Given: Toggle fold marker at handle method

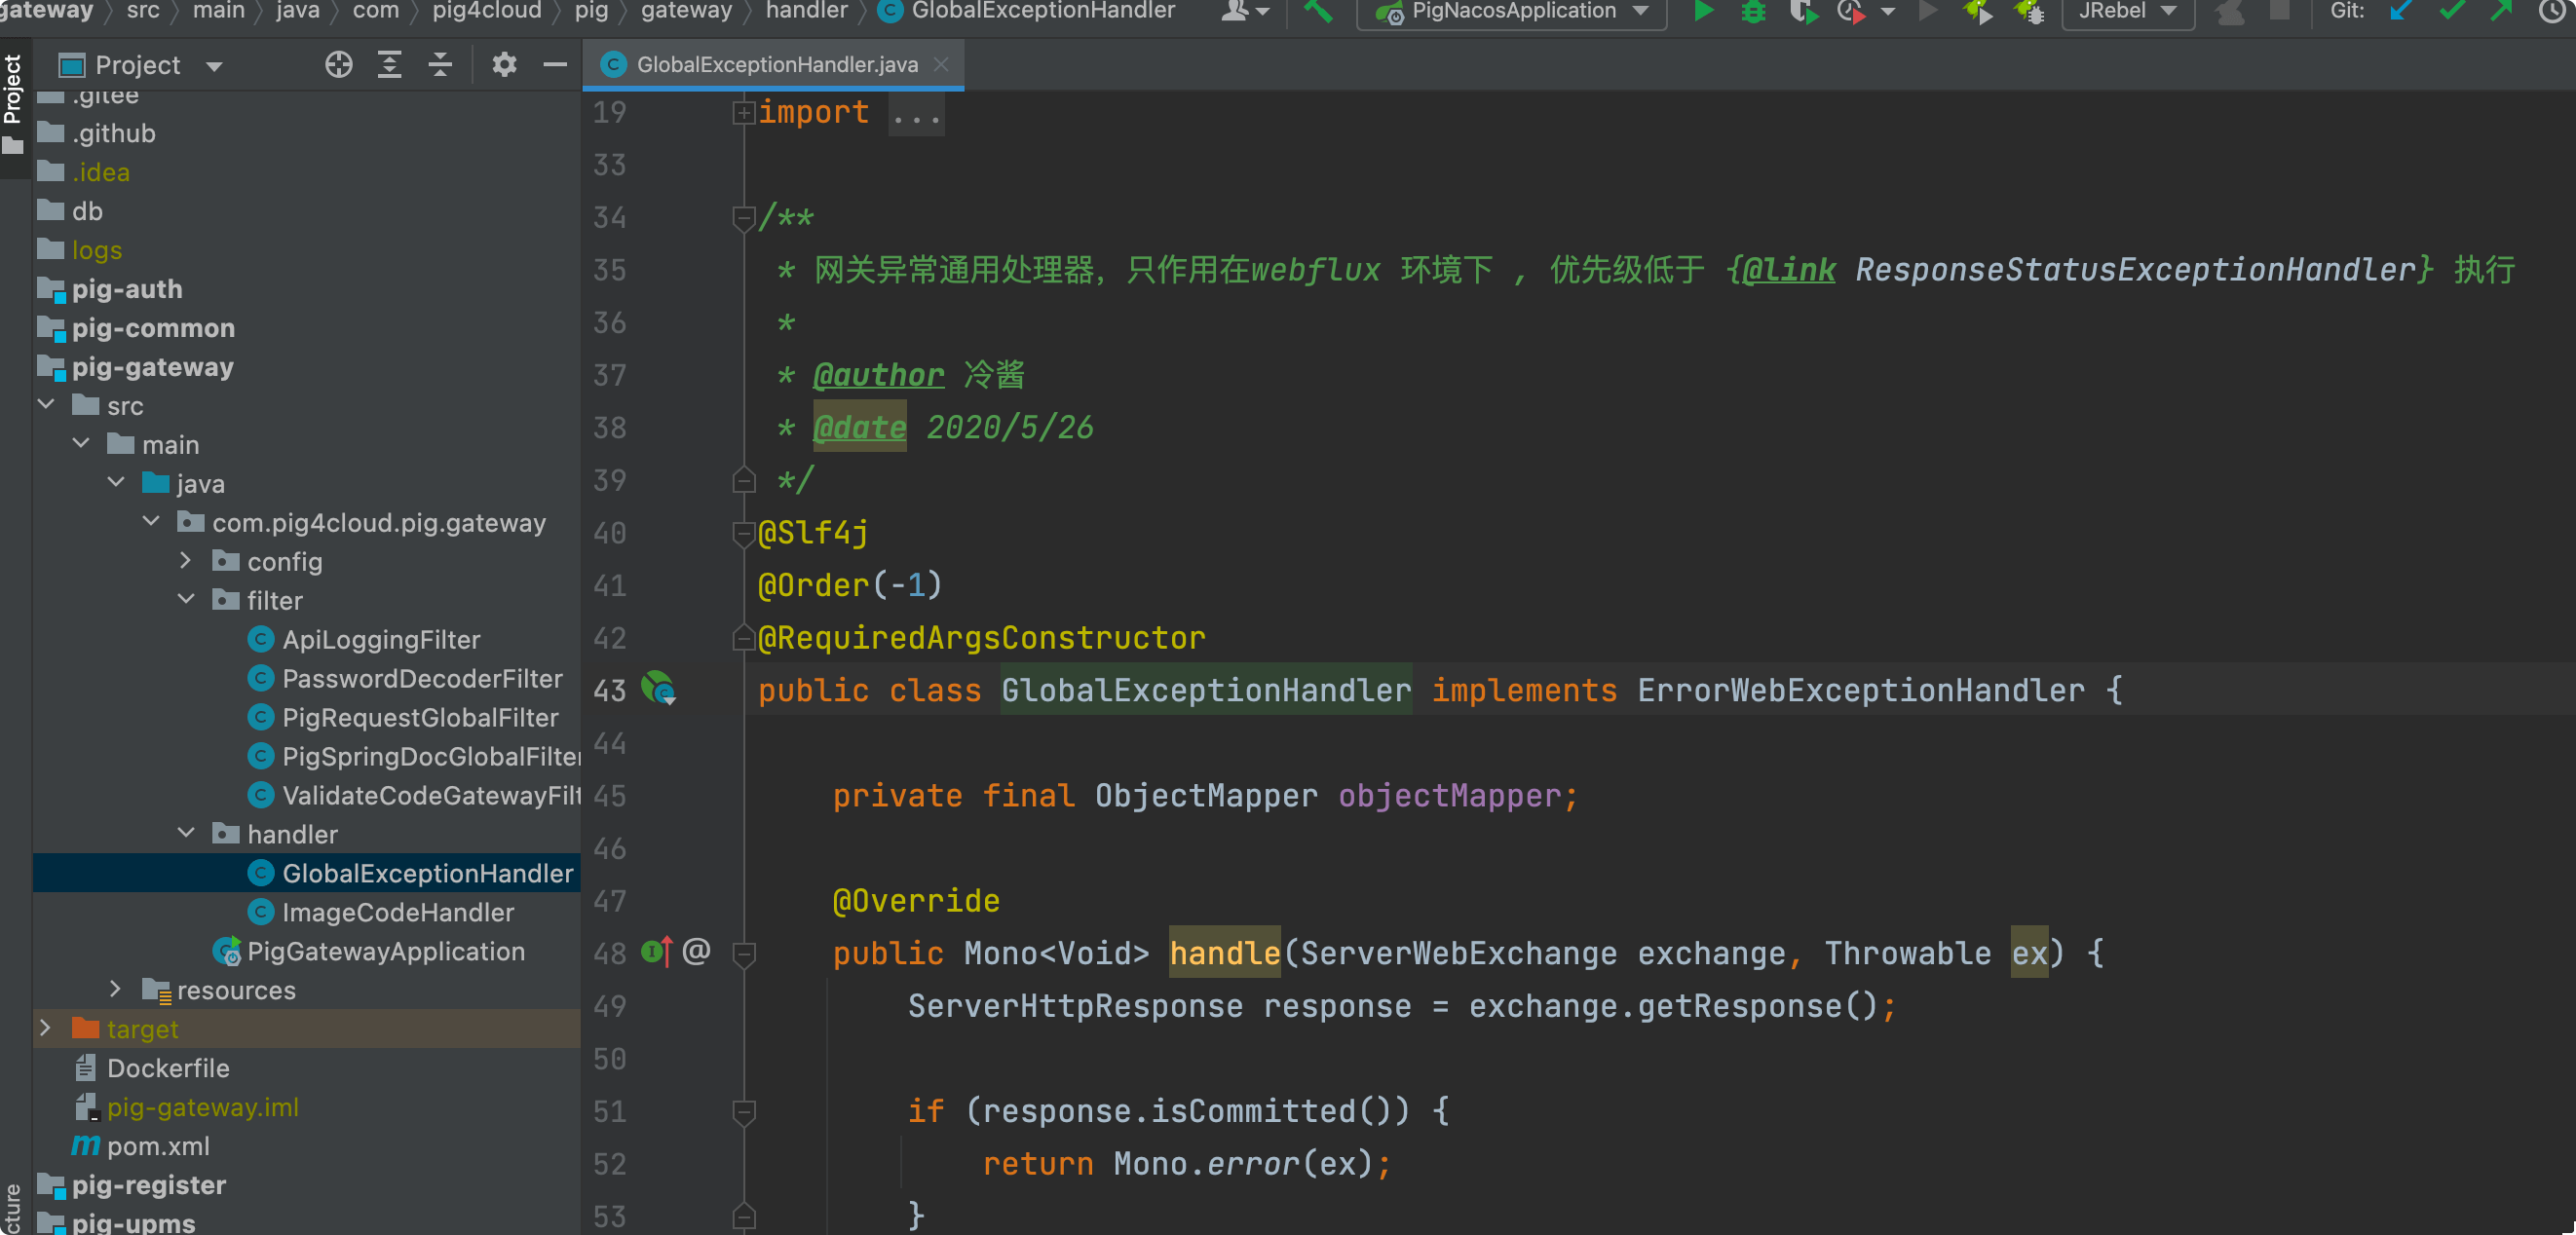Looking at the screenshot, I should click(x=743, y=954).
